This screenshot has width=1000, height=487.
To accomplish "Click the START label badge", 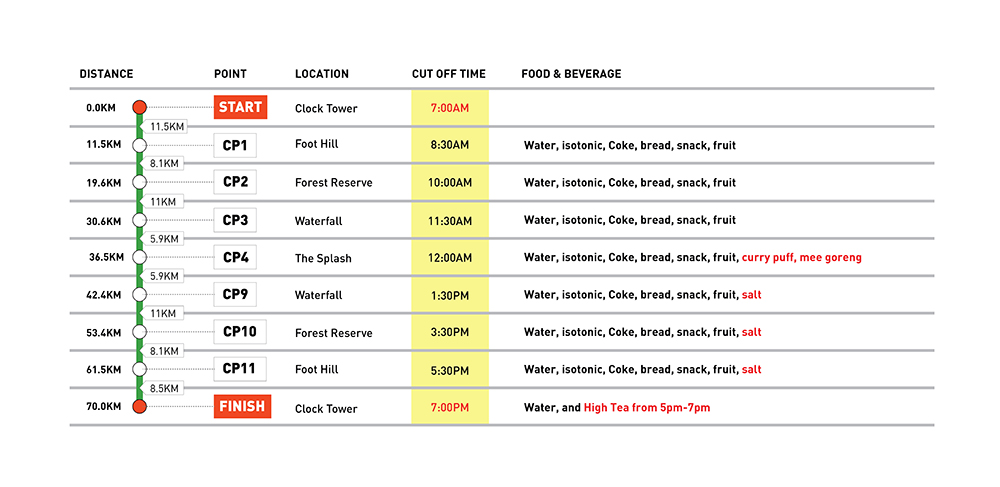I will click(x=240, y=107).
